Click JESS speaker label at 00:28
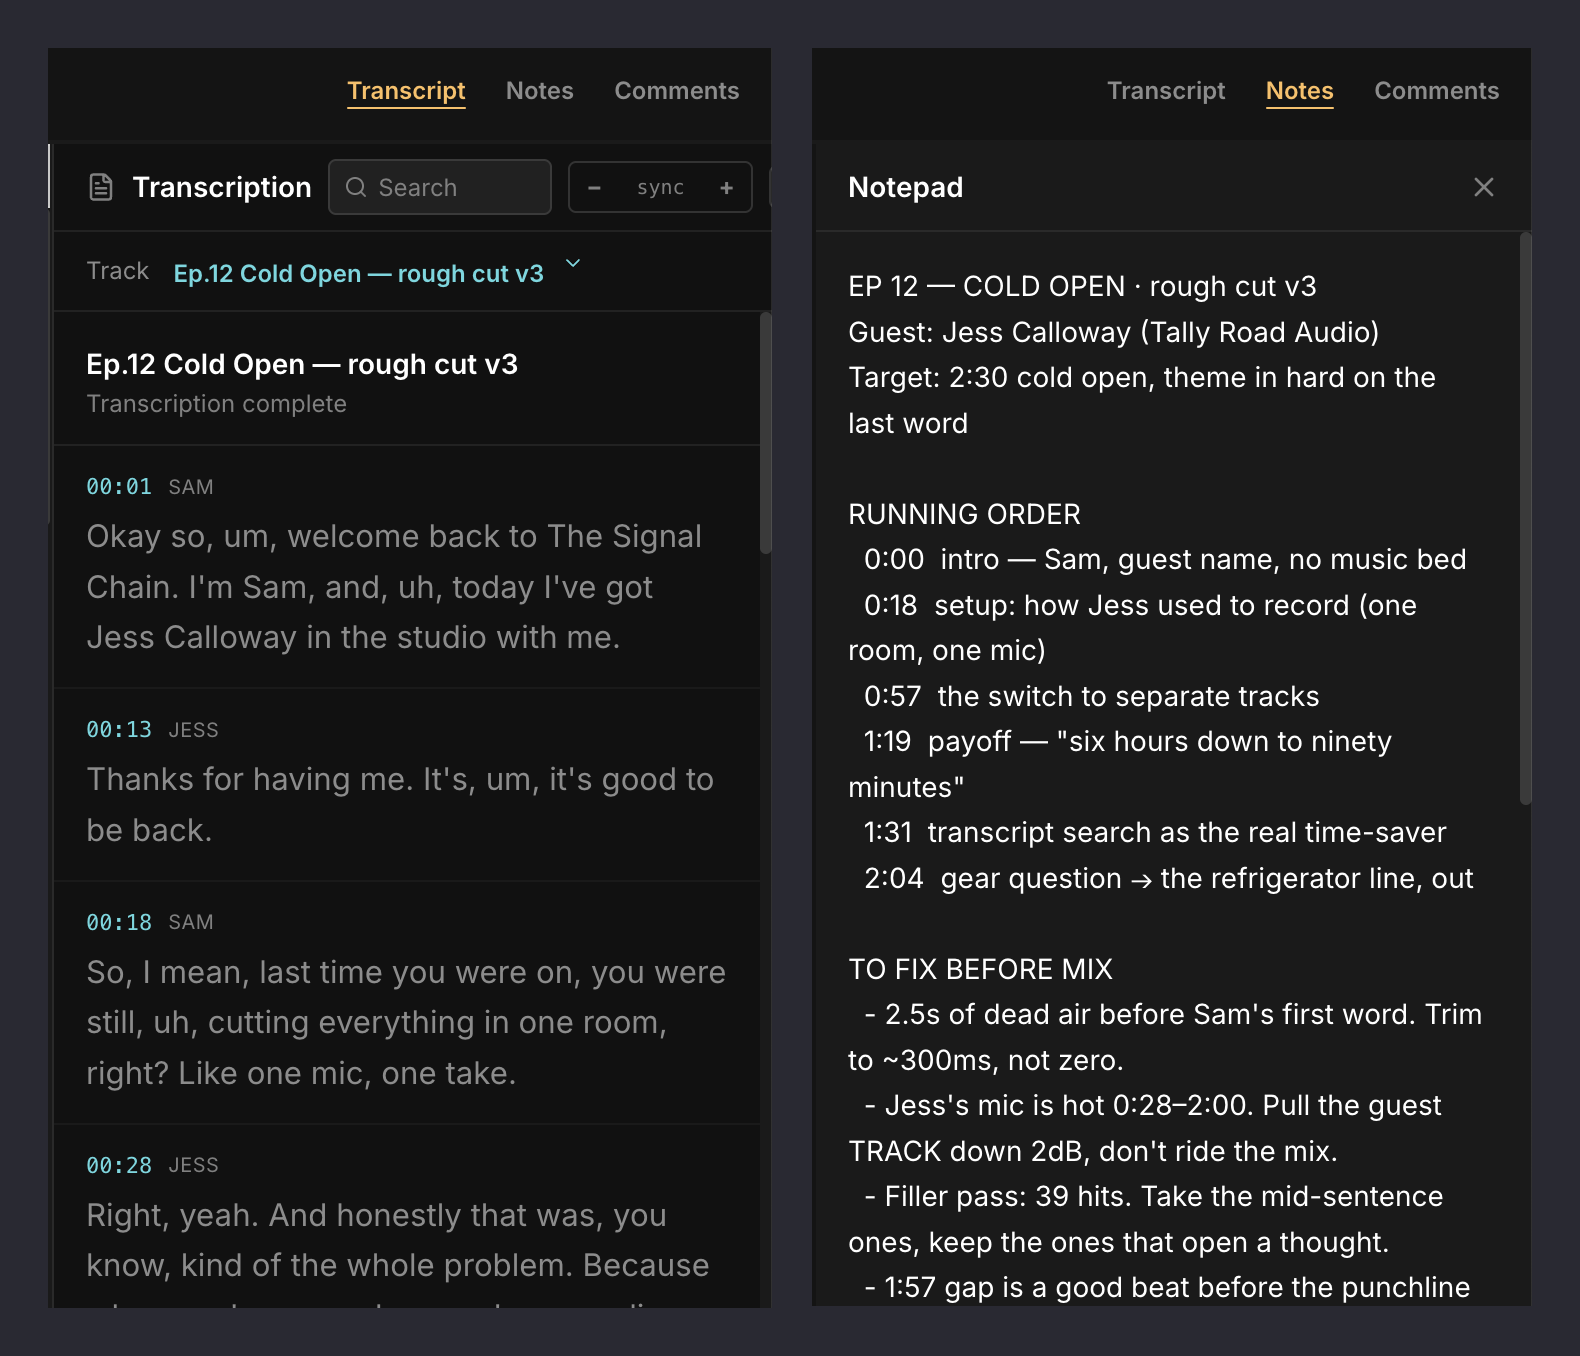The image size is (1580, 1356). tap(193, 1165)
